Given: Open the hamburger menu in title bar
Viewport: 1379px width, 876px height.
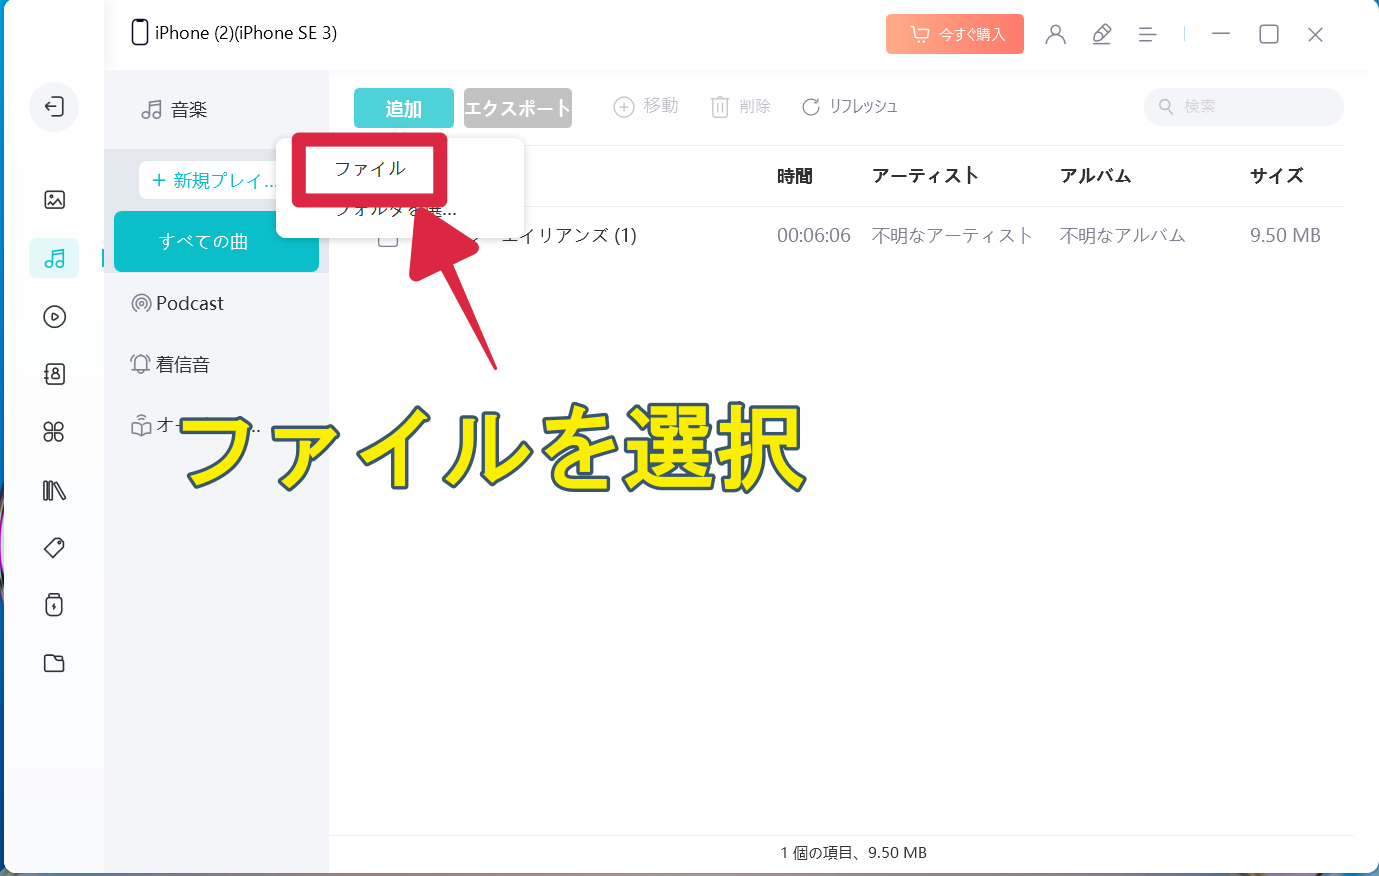Looking at the screenshot, I should click(x=1148, y=34).
